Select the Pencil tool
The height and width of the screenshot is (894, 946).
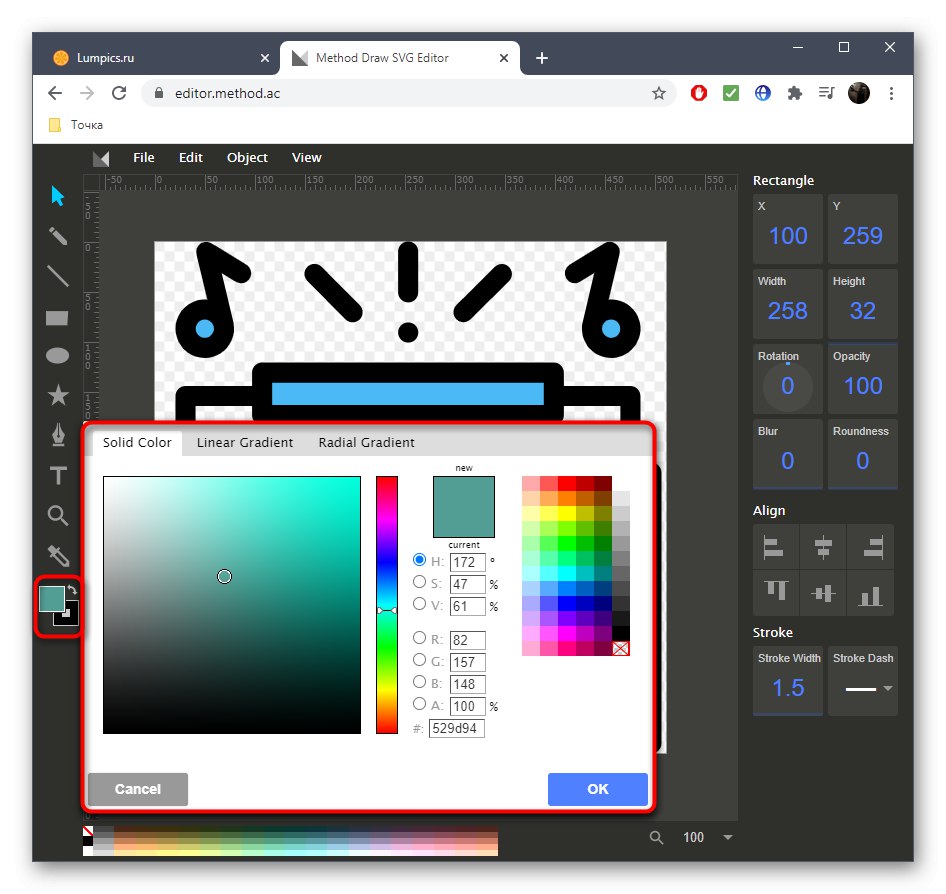click(58, 236)
